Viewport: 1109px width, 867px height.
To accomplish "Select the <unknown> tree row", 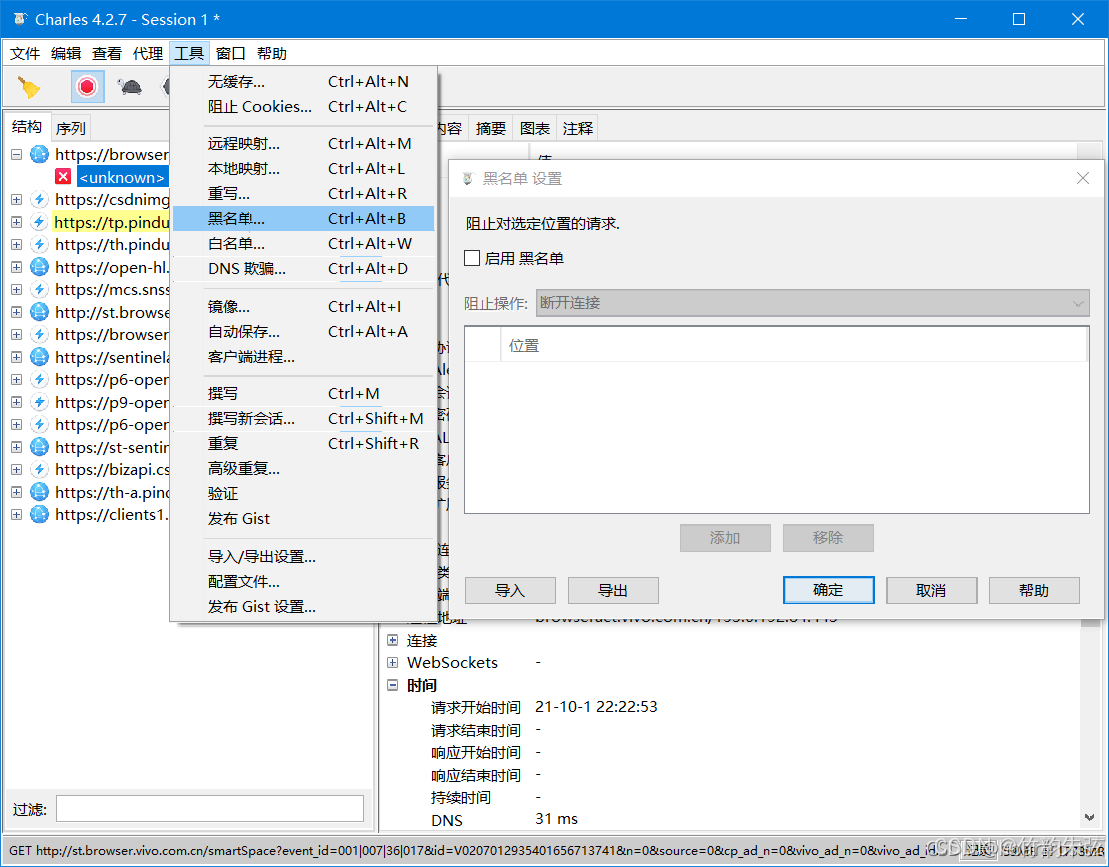I will 122,177.
